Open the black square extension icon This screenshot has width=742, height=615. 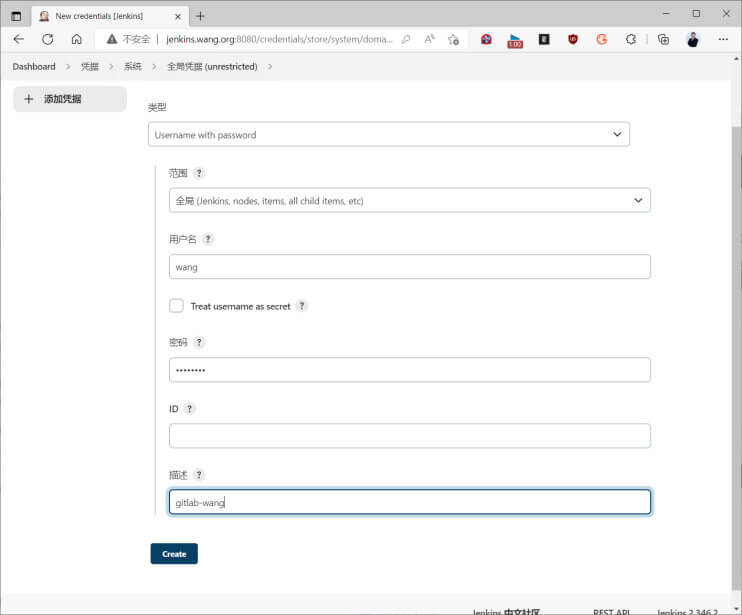(x=544, y=39)
